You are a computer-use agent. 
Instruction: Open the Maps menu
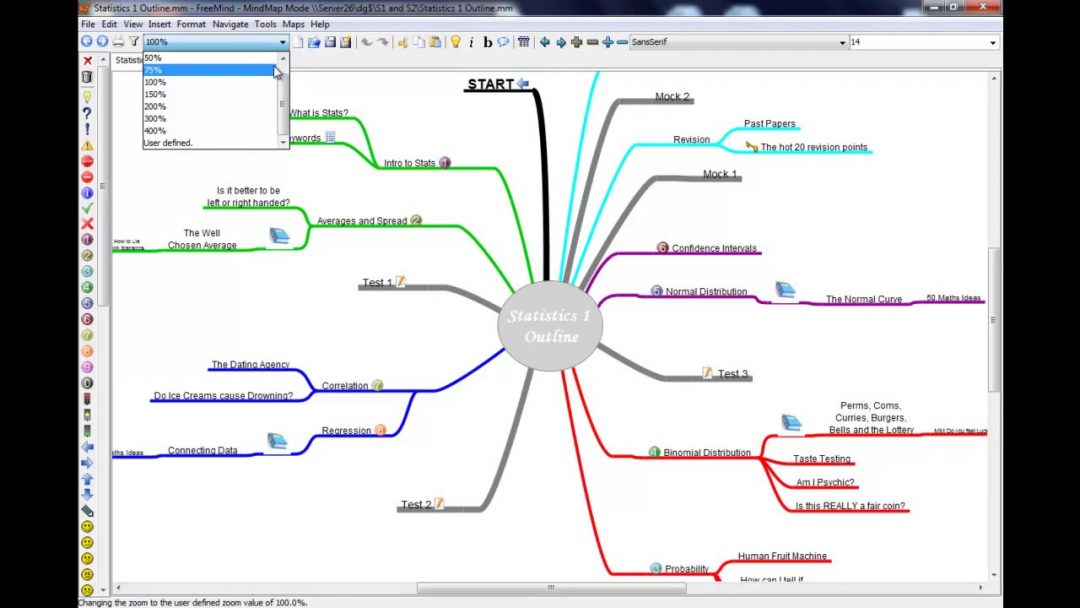[x=293, y=24]
